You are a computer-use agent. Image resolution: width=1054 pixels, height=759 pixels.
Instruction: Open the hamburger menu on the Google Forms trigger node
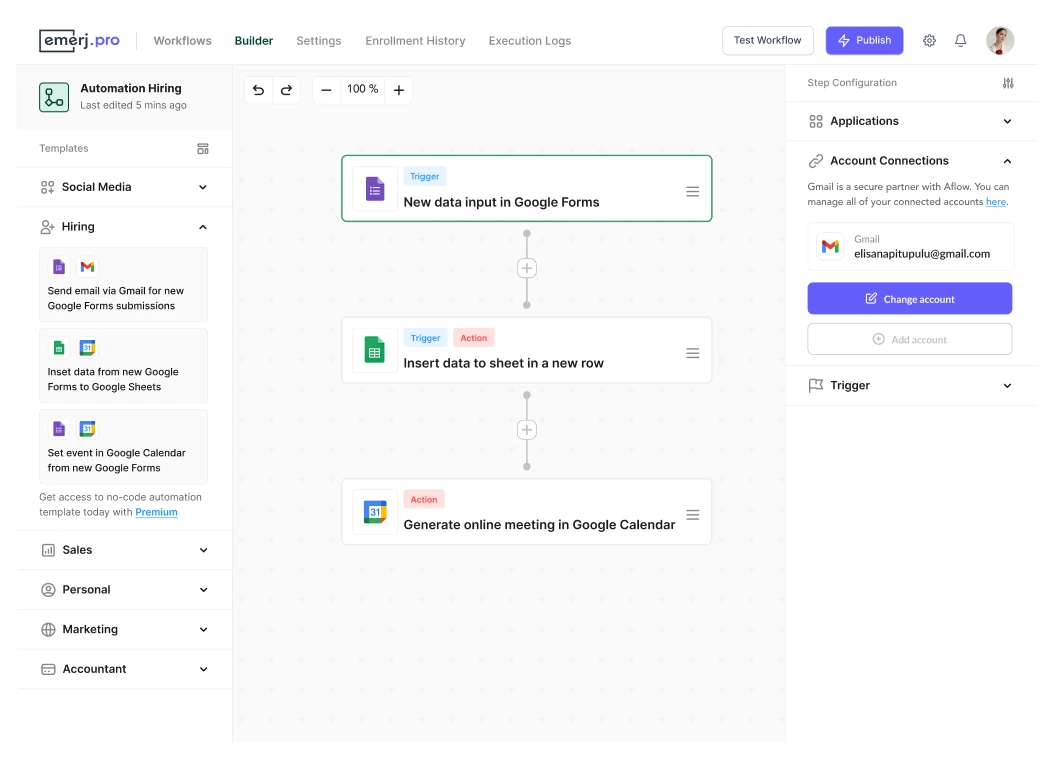click(693, 191)
